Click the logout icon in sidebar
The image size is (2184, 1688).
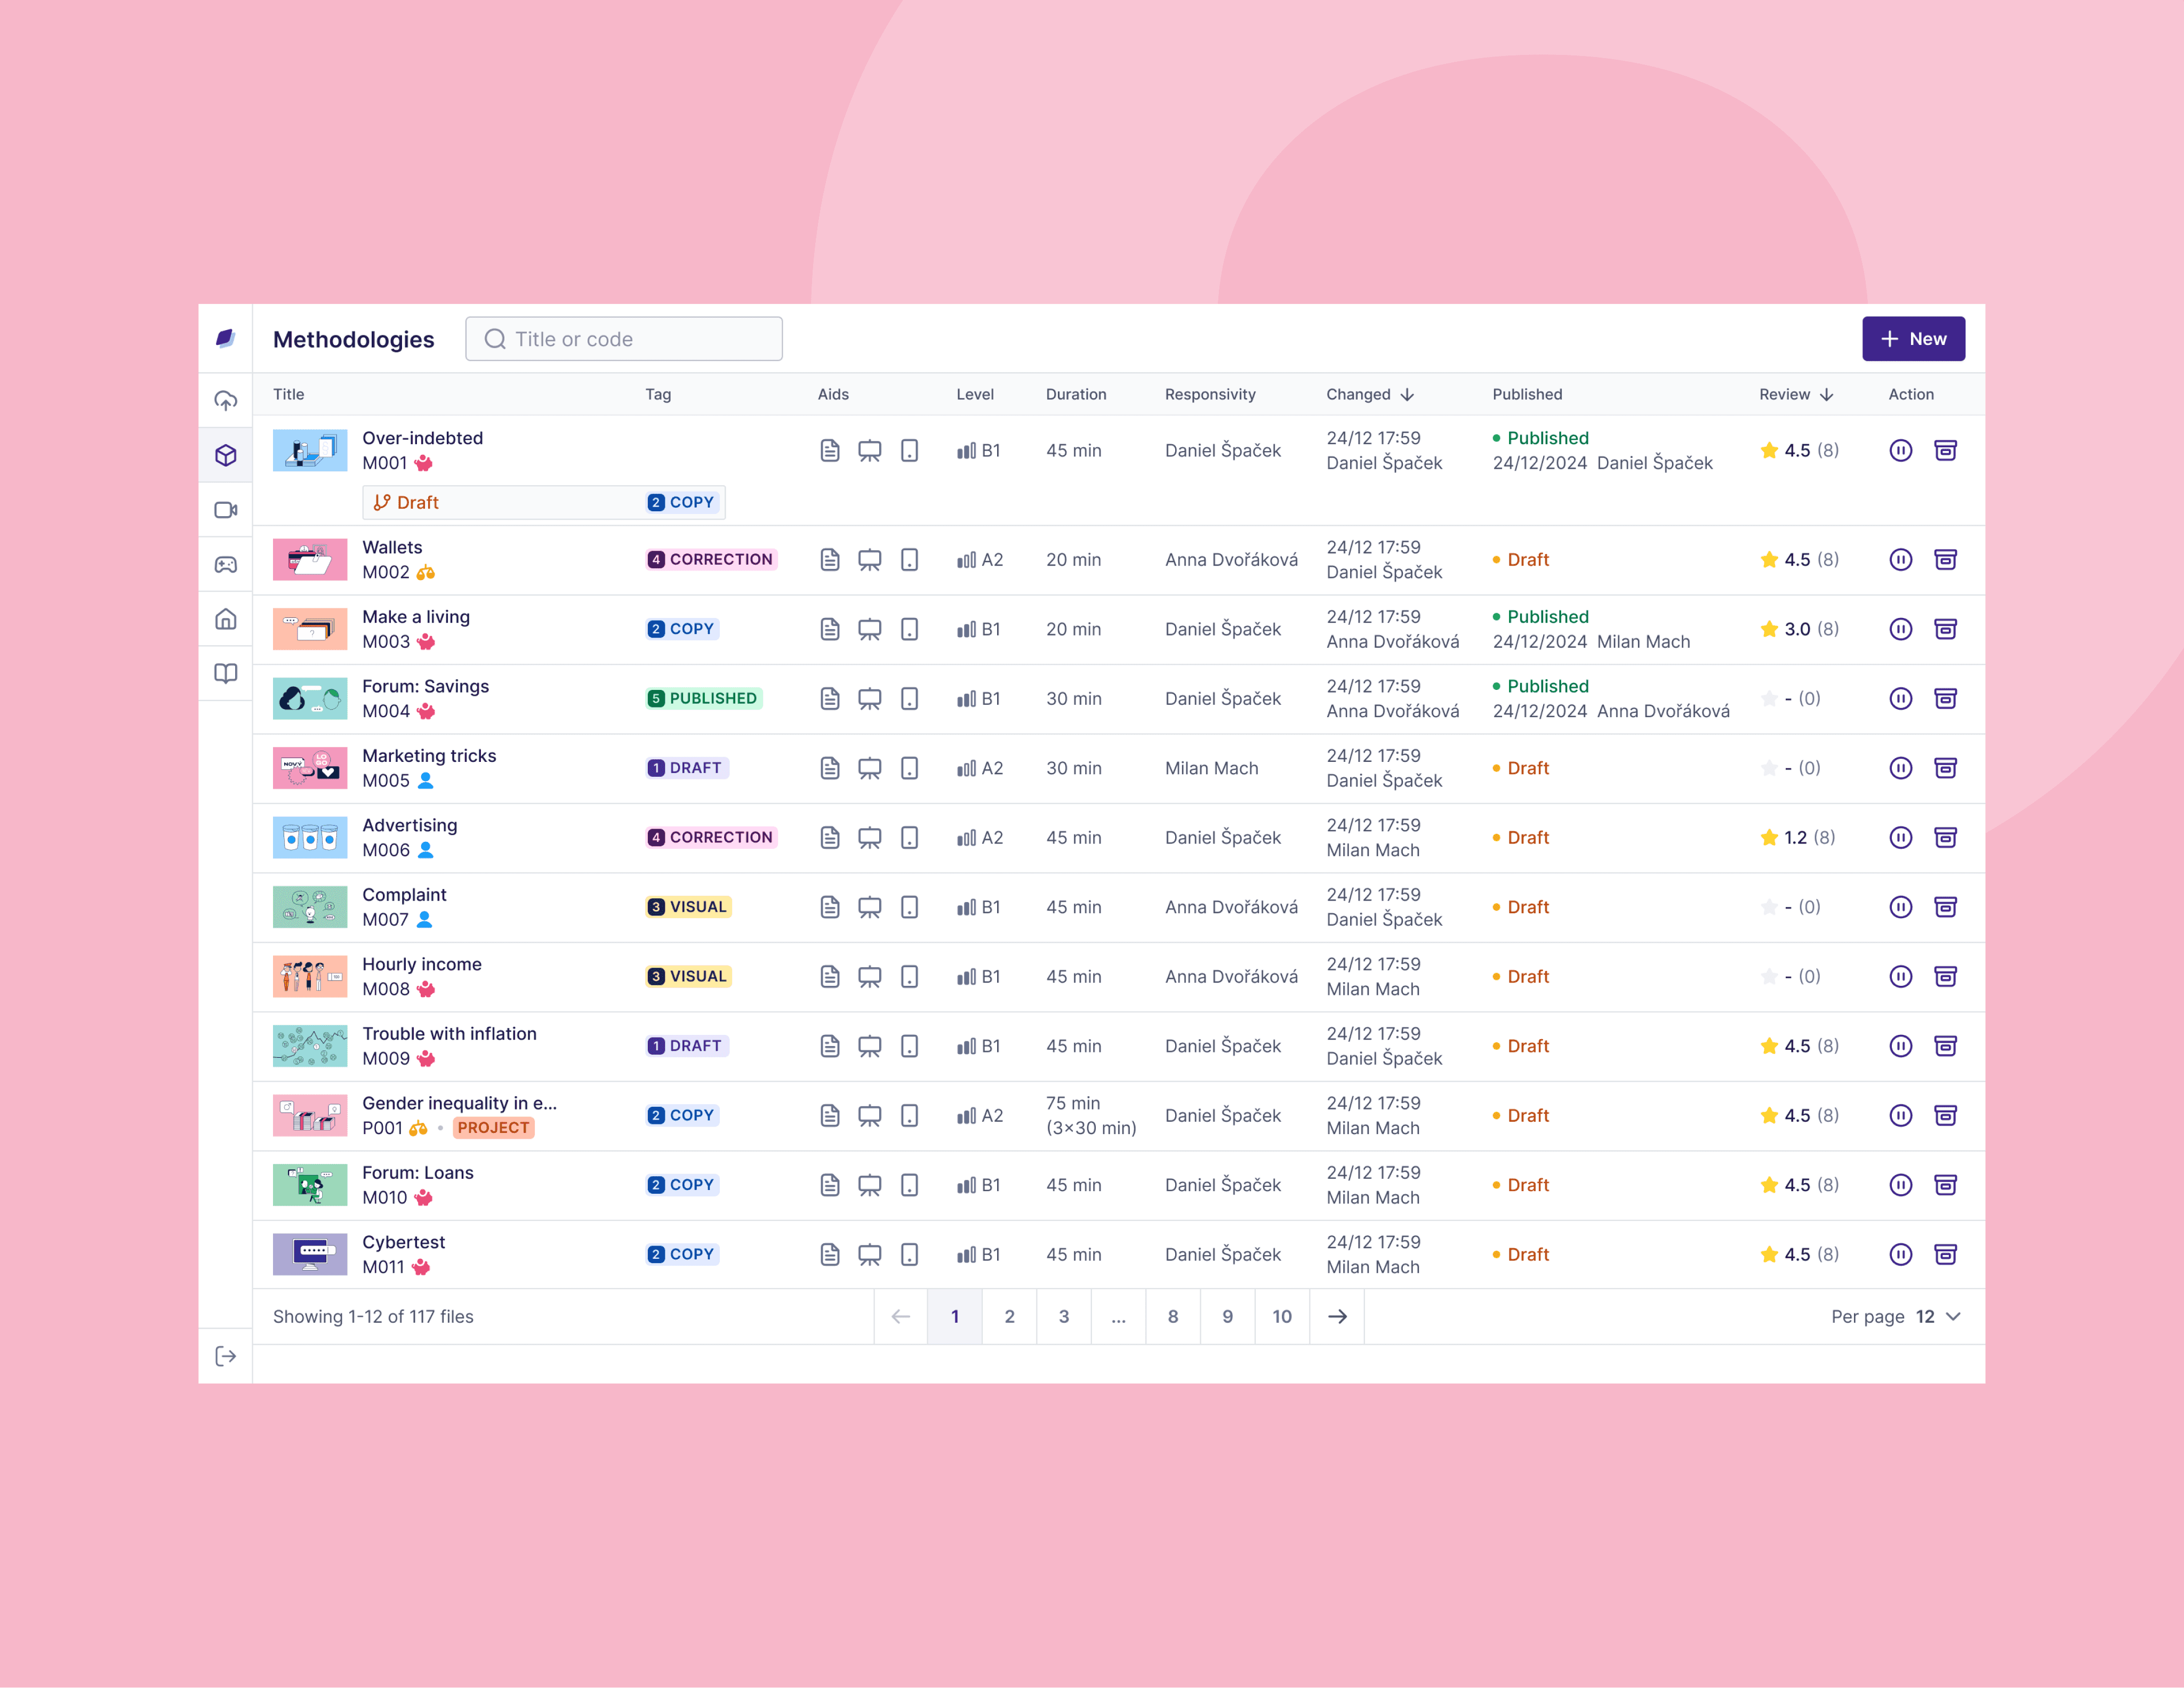pyautogui.click(x=226, y=1356)
